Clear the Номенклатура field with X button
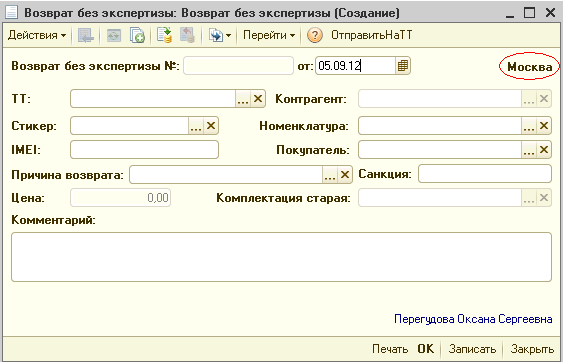563x362 pixels. (544, 126)
